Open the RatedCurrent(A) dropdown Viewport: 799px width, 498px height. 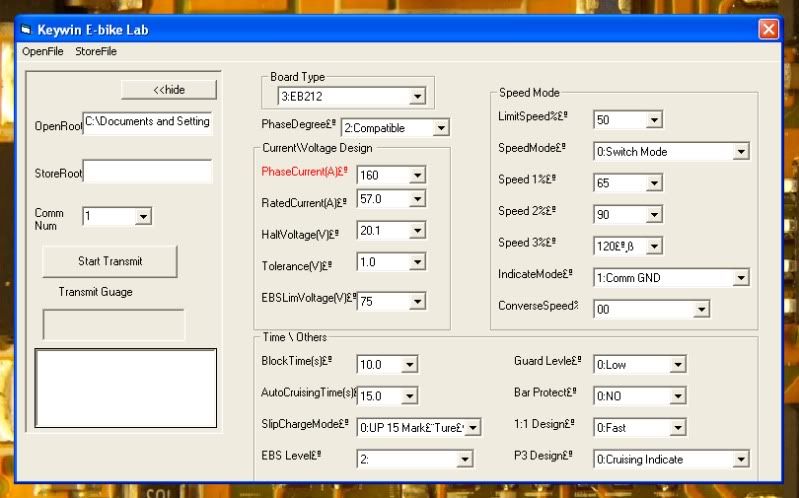coord(417,199)
